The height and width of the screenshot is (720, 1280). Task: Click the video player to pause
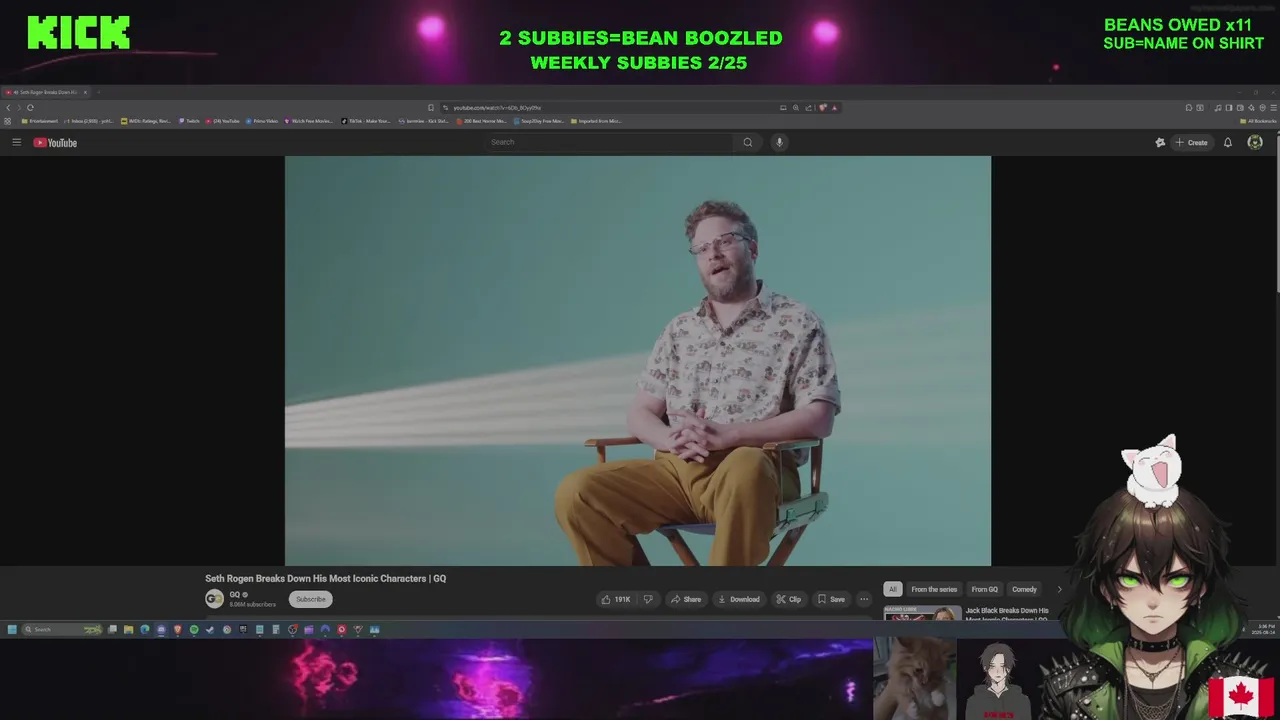click(638, 360)
